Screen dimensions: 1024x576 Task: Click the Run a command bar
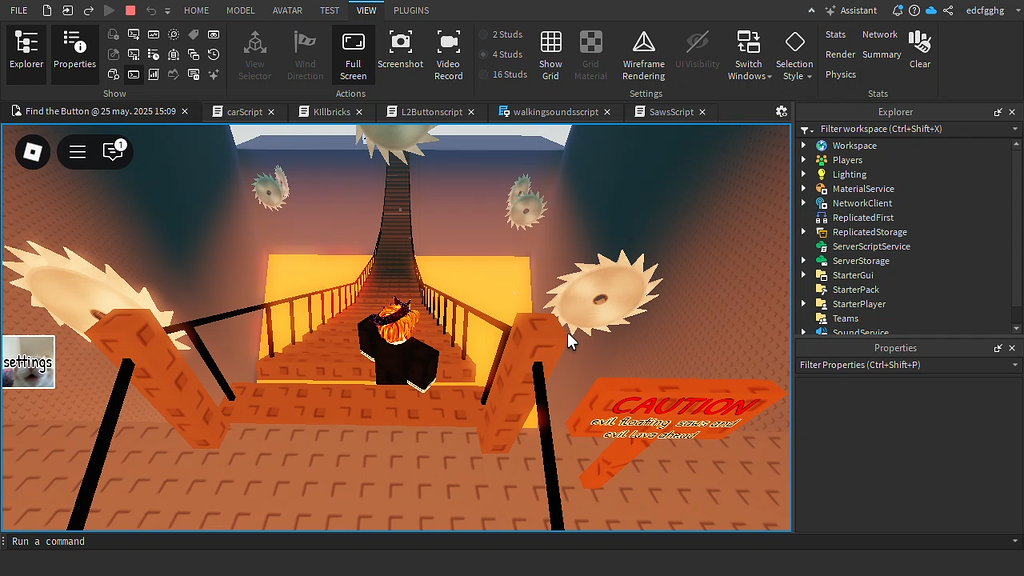coord(400,541)
